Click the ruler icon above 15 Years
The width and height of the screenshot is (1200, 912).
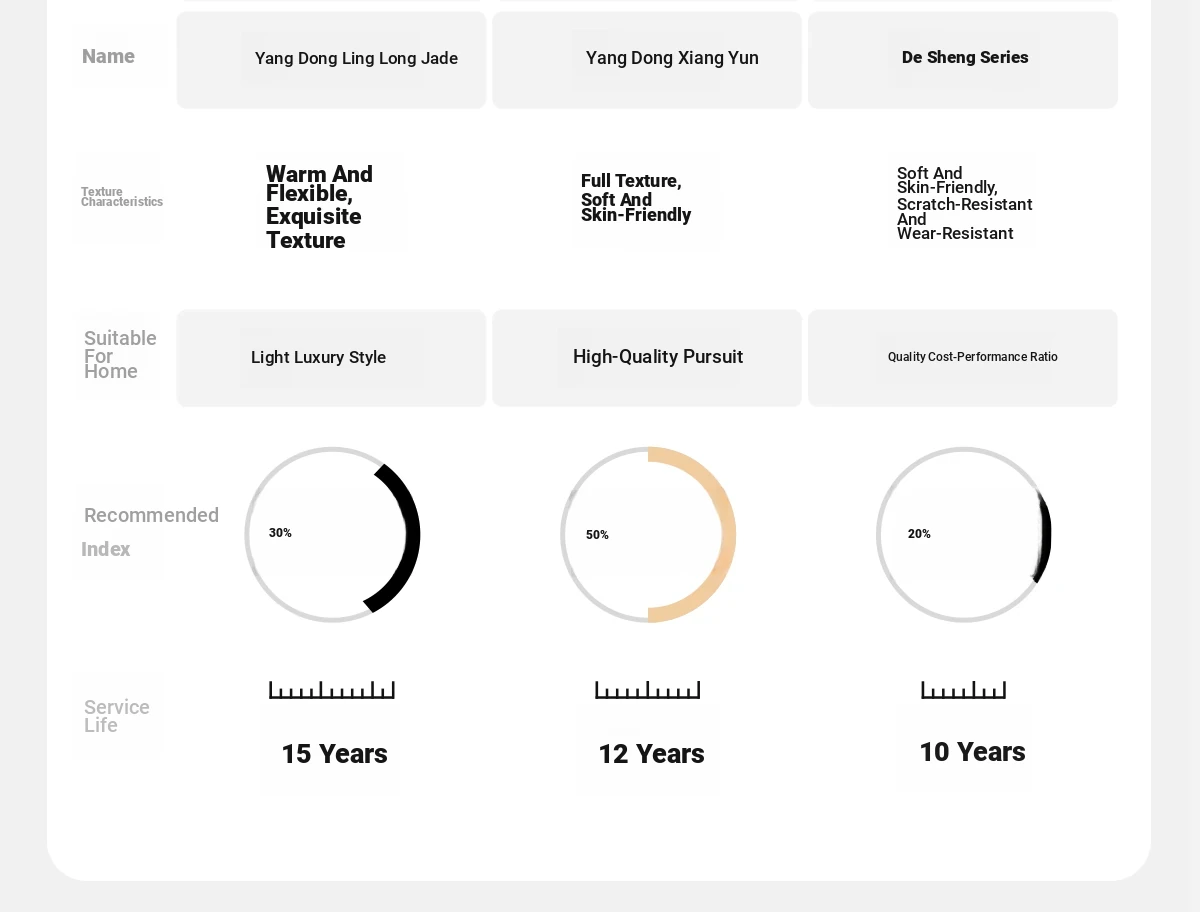[332, 690]
